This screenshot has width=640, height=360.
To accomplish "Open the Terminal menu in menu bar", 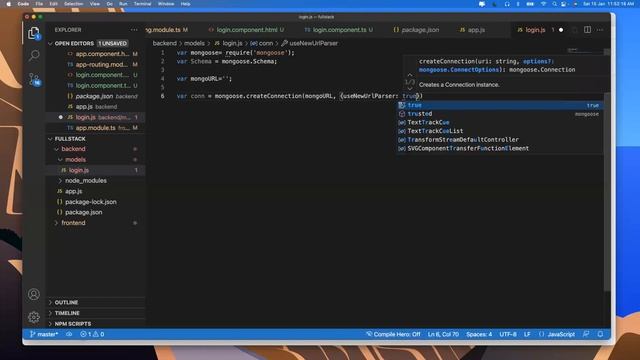I will [x=142, y=4].
